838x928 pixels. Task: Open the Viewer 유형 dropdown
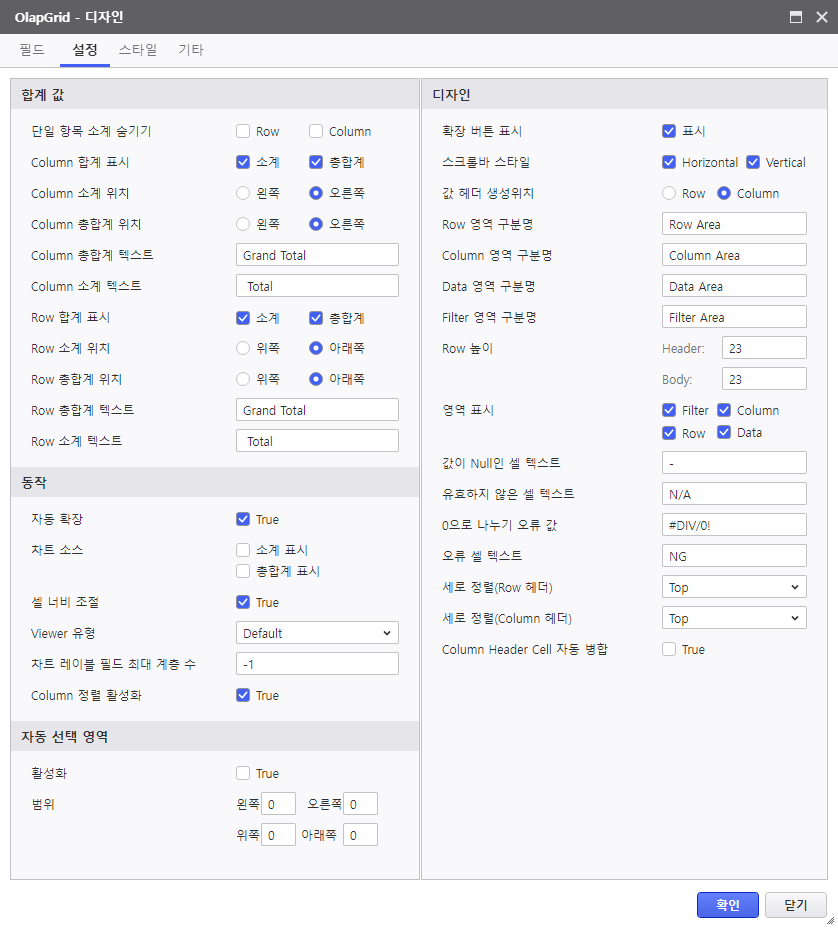[x=317, y=633]
